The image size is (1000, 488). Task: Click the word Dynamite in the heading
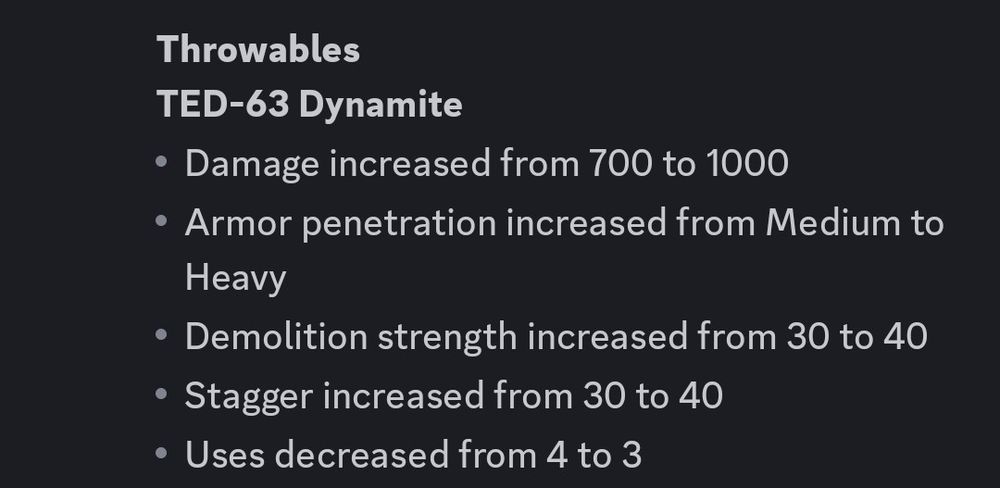pos(381,105)
